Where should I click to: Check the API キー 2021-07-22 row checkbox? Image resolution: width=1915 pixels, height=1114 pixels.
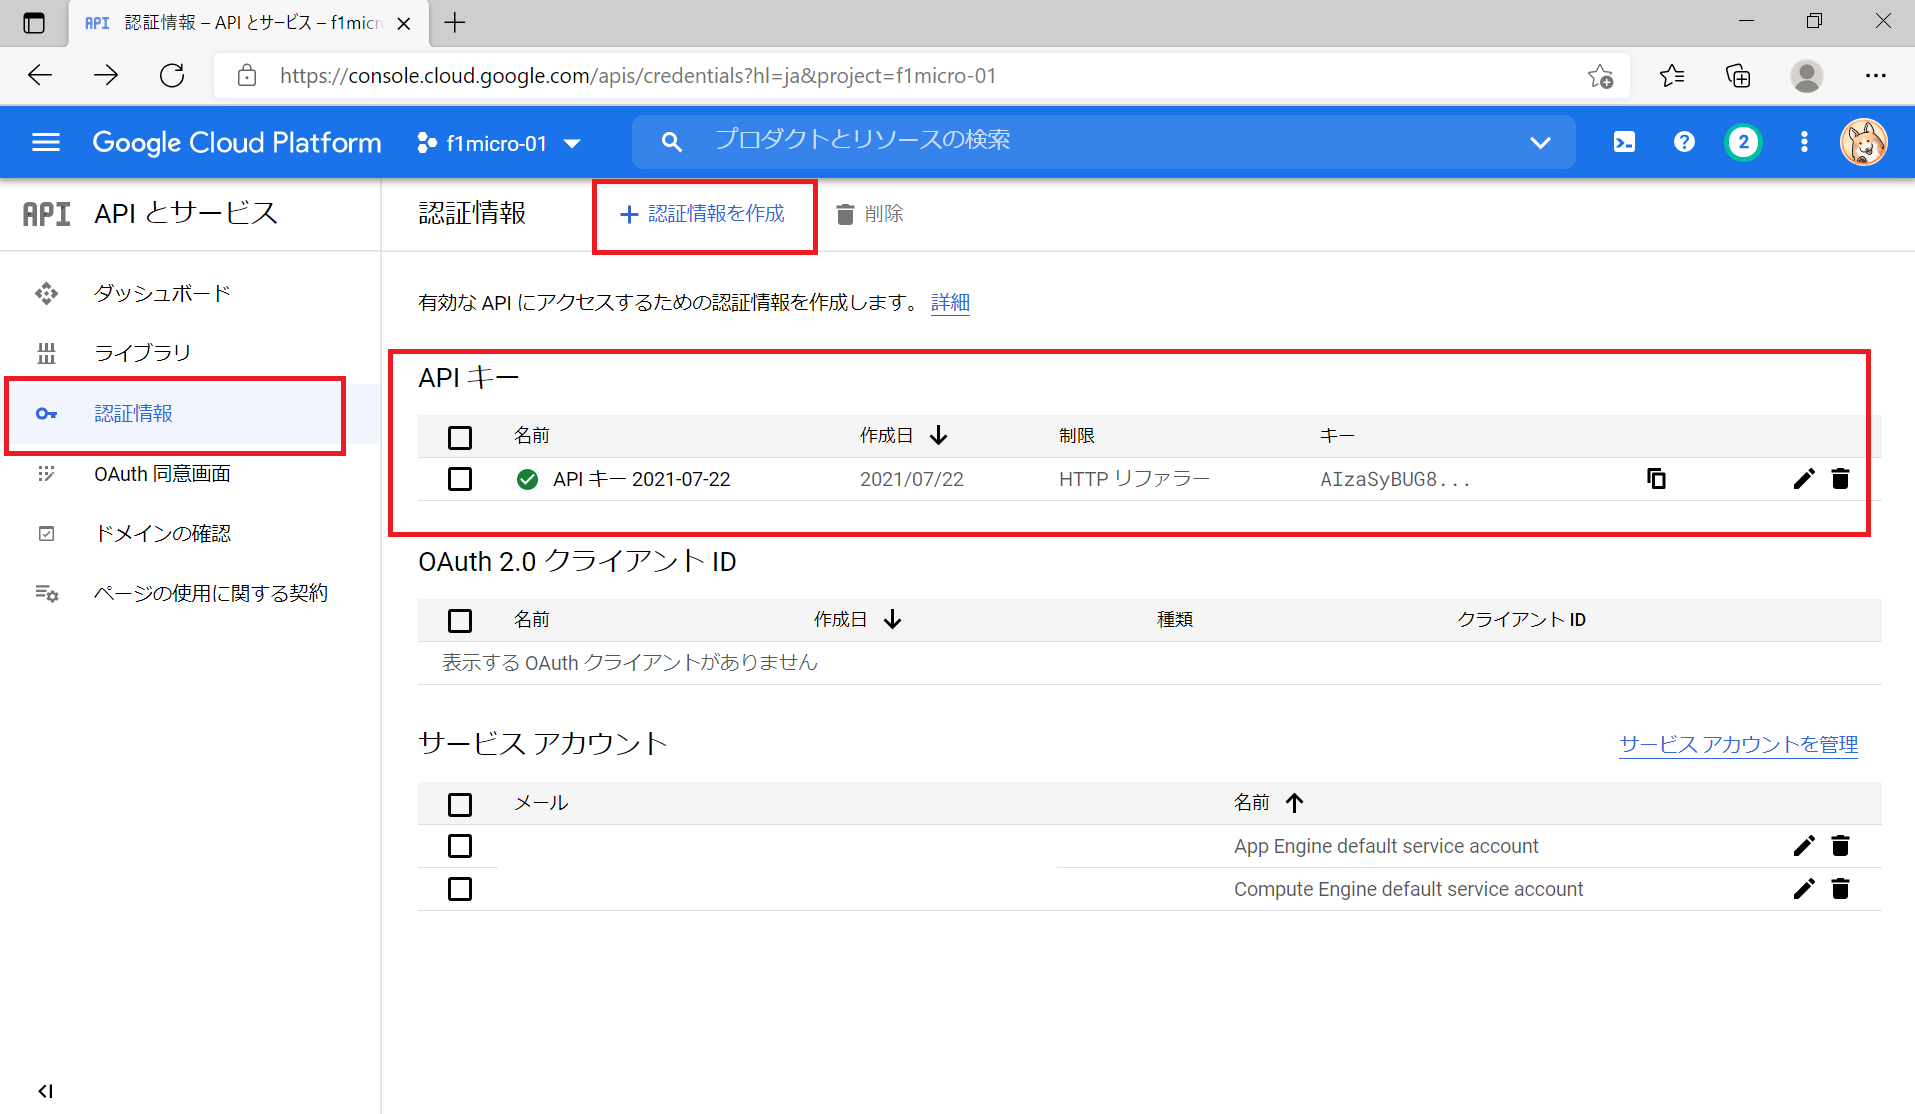pos(460,479)
